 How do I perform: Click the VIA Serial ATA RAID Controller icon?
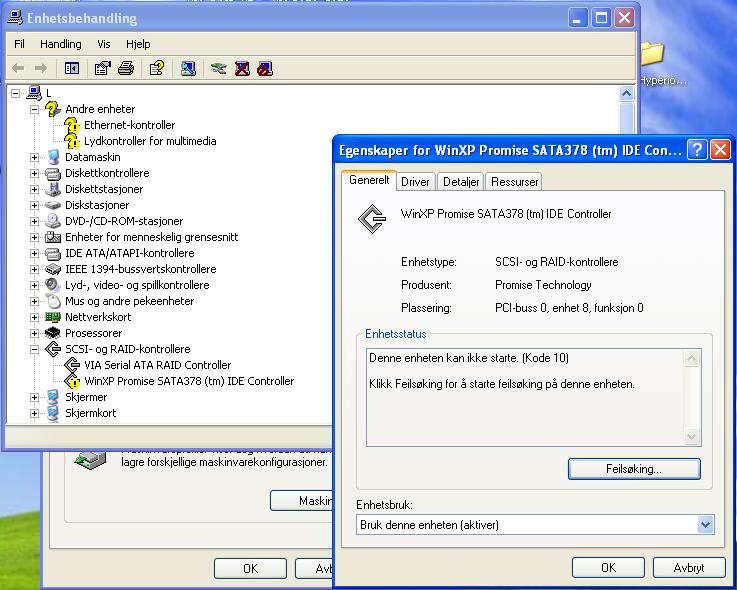(x=71, y=365)
